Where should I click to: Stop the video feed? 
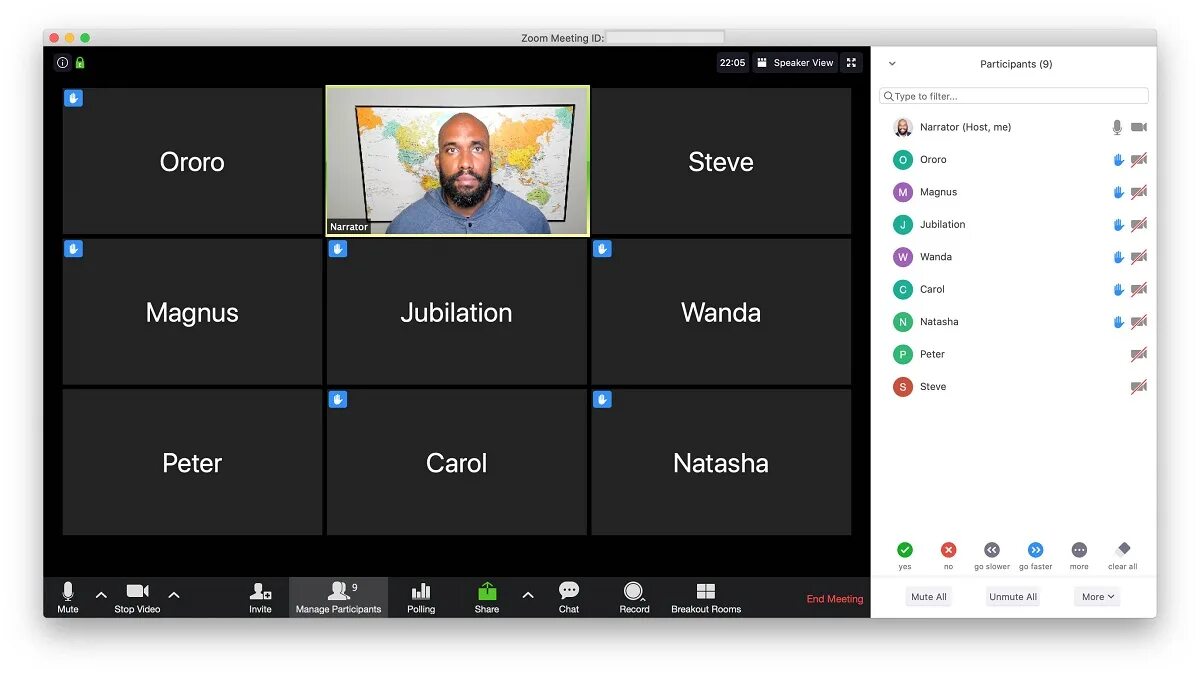click(138, 597)
